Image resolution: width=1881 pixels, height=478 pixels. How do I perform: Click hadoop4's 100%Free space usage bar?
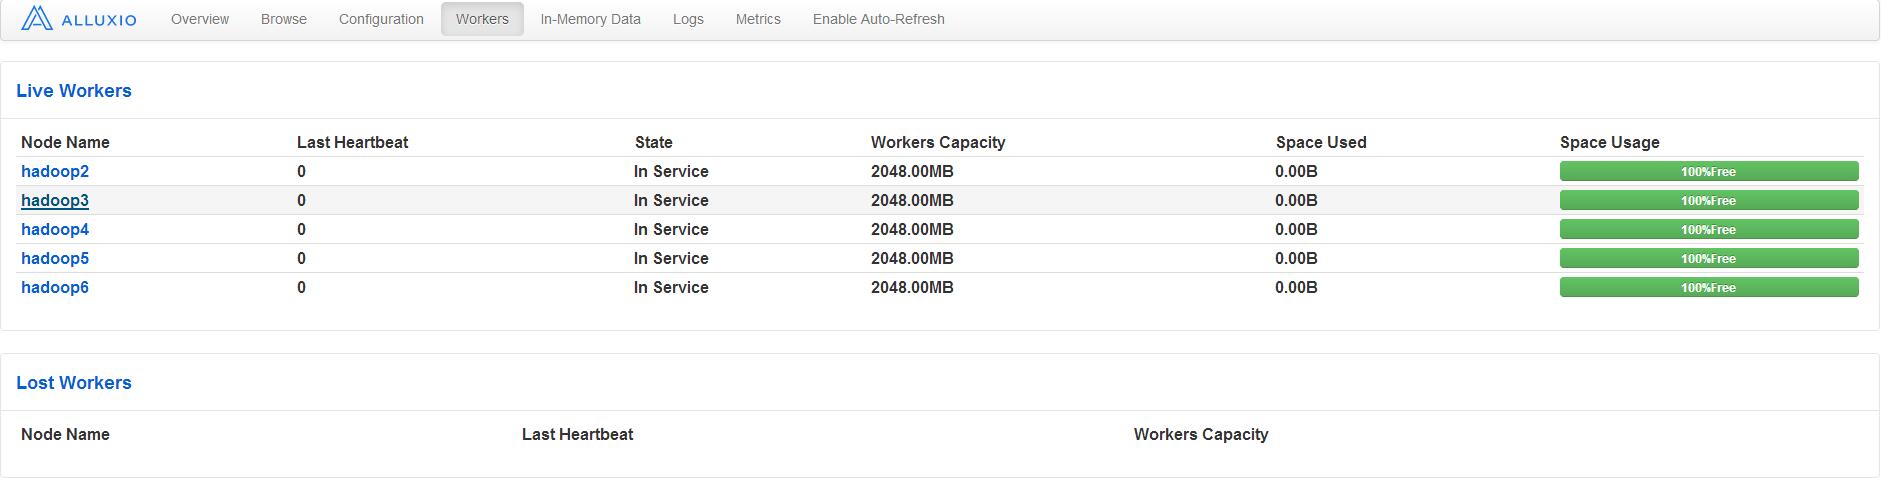tap(1709, 230)
